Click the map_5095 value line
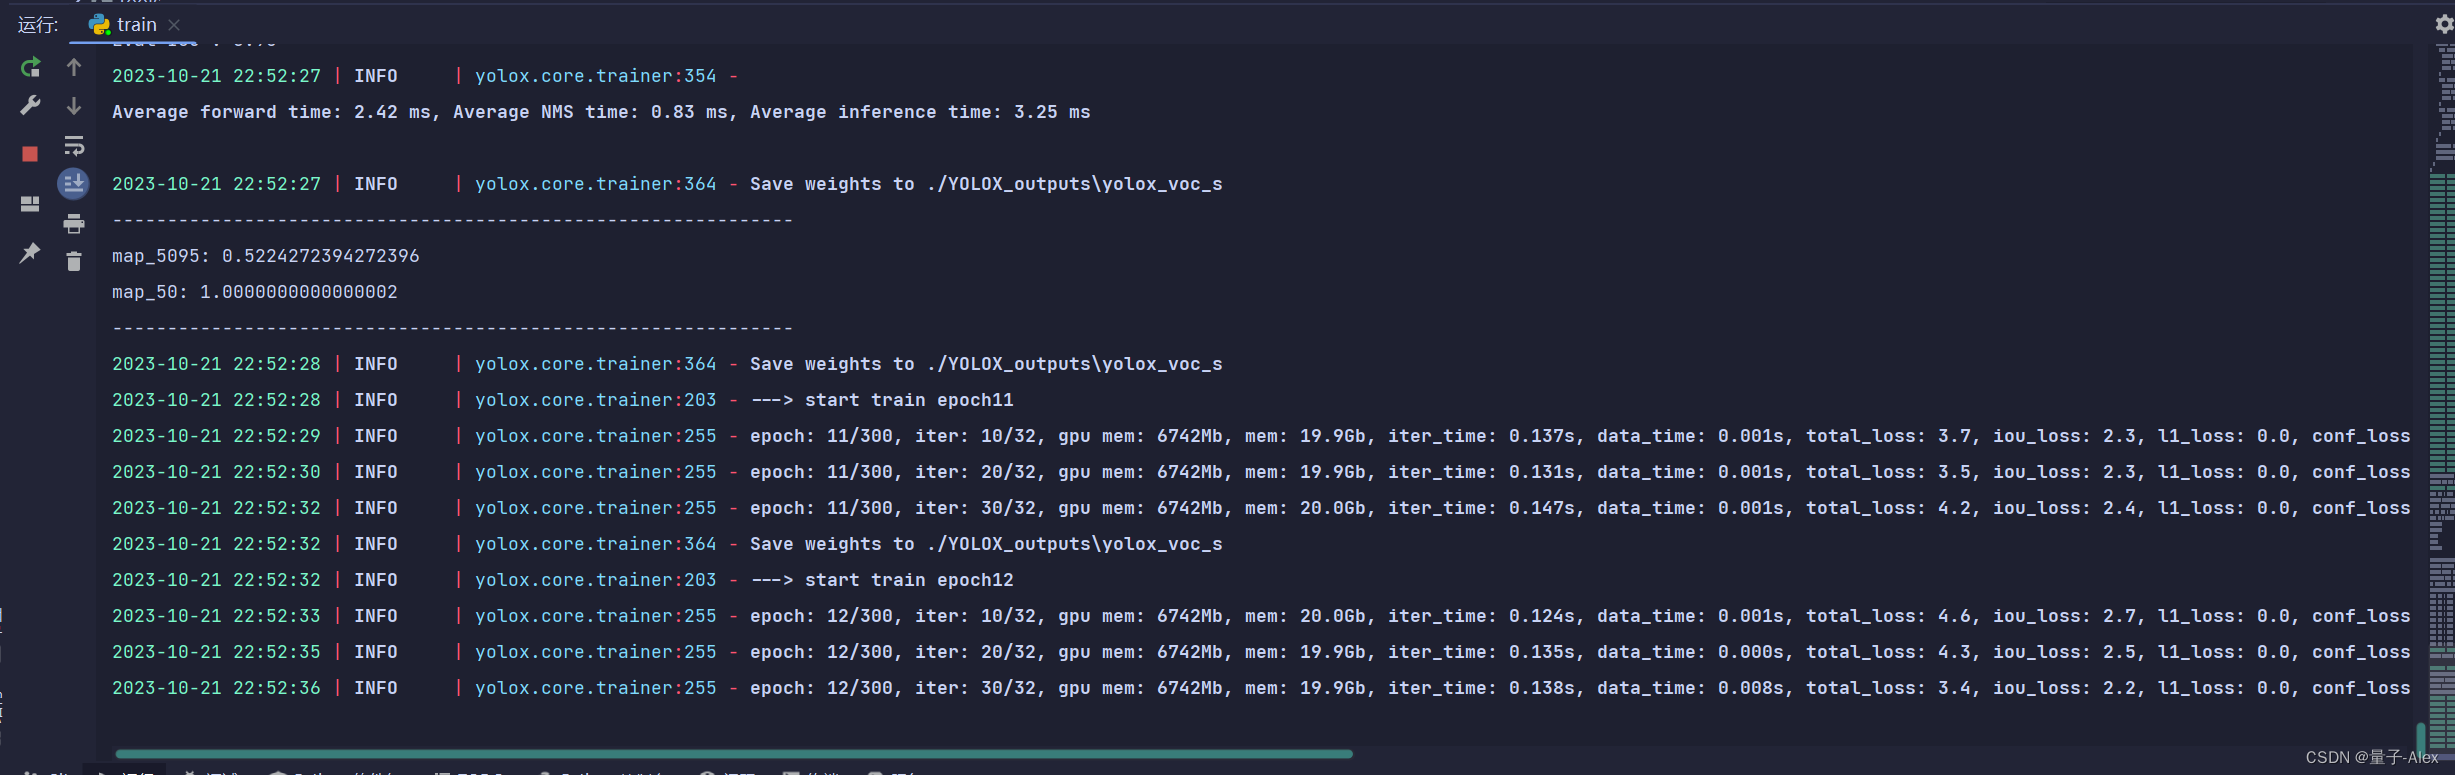2455x775 pixels. [x=265, y=256]
